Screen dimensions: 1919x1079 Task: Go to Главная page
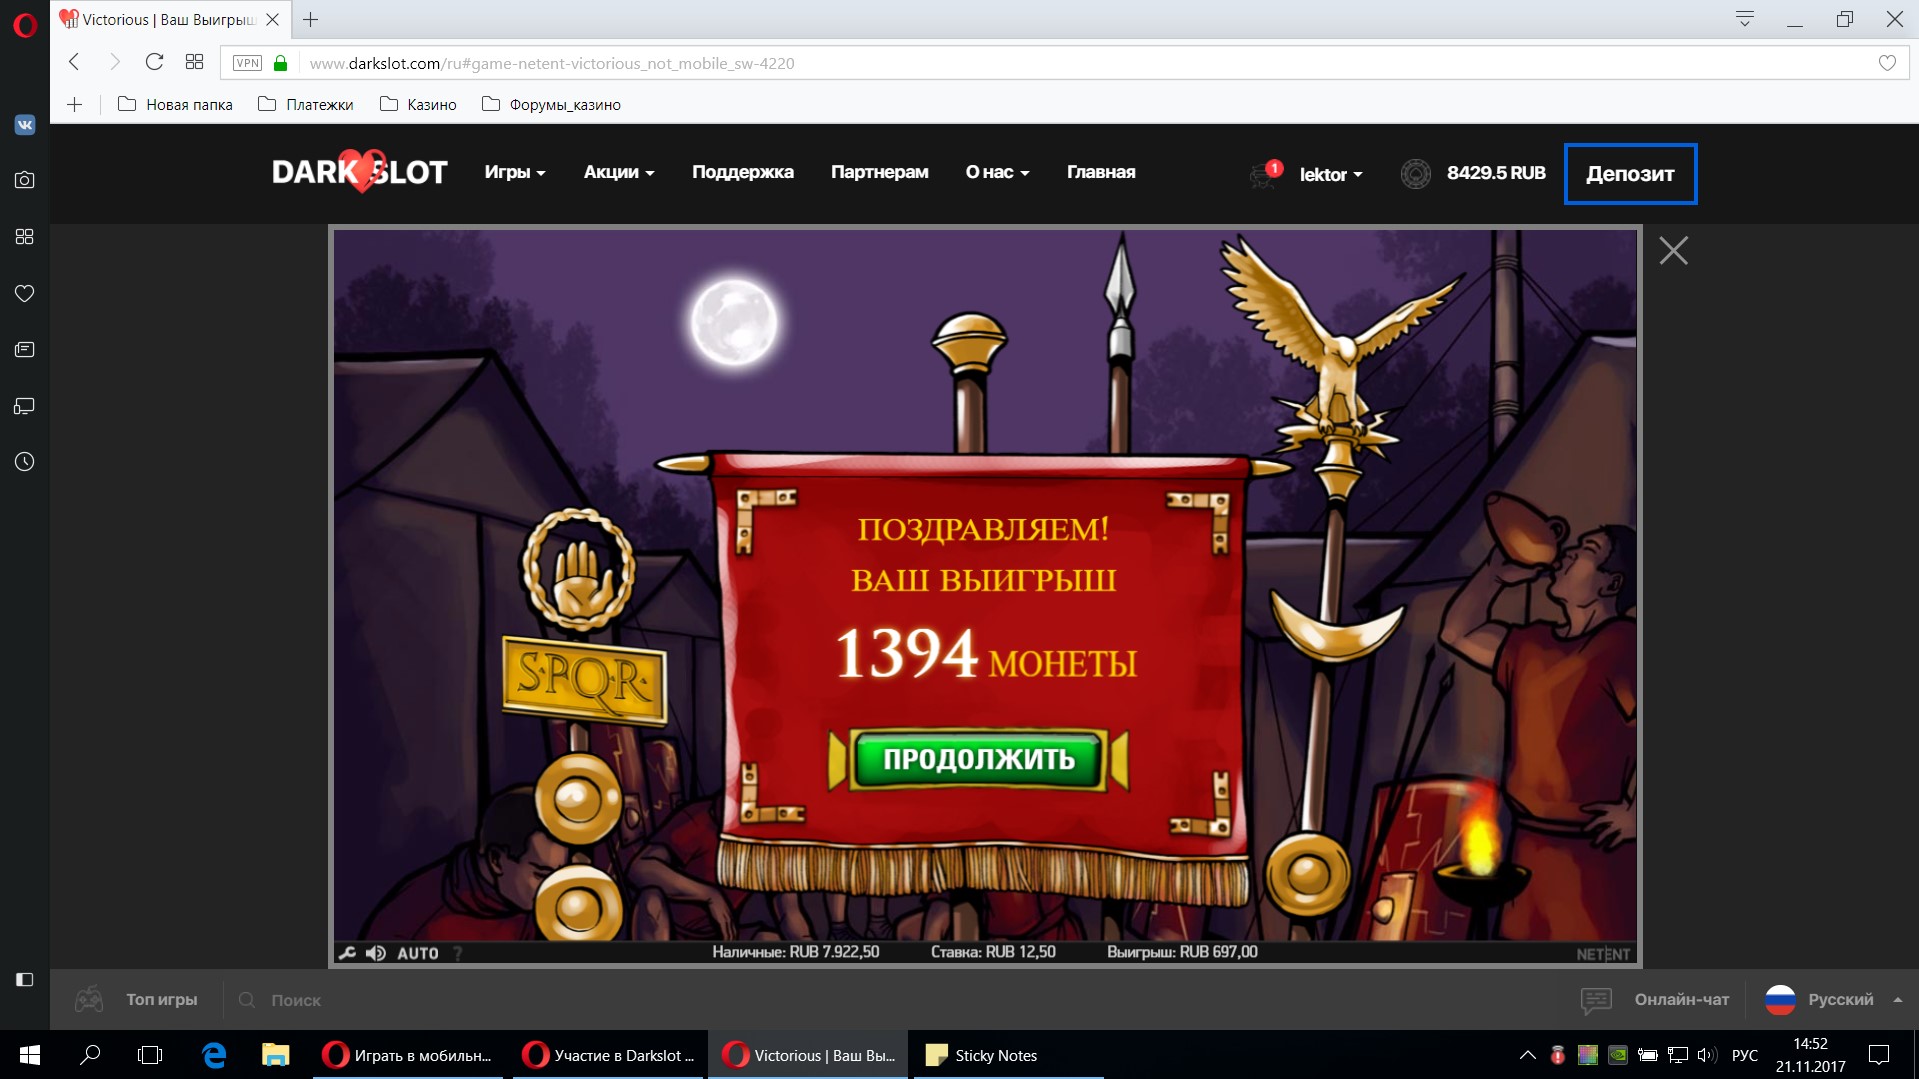click(x=1101, y=172)
